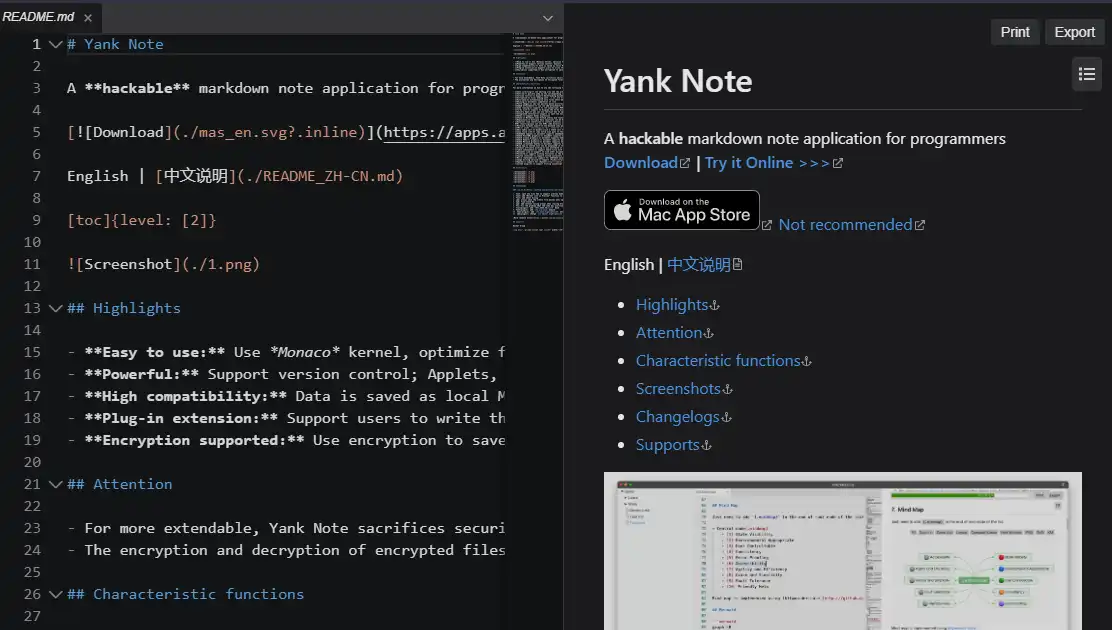Click the 'For more extendable' line in editor
The image size is (1112, 630).
point(287,528)
